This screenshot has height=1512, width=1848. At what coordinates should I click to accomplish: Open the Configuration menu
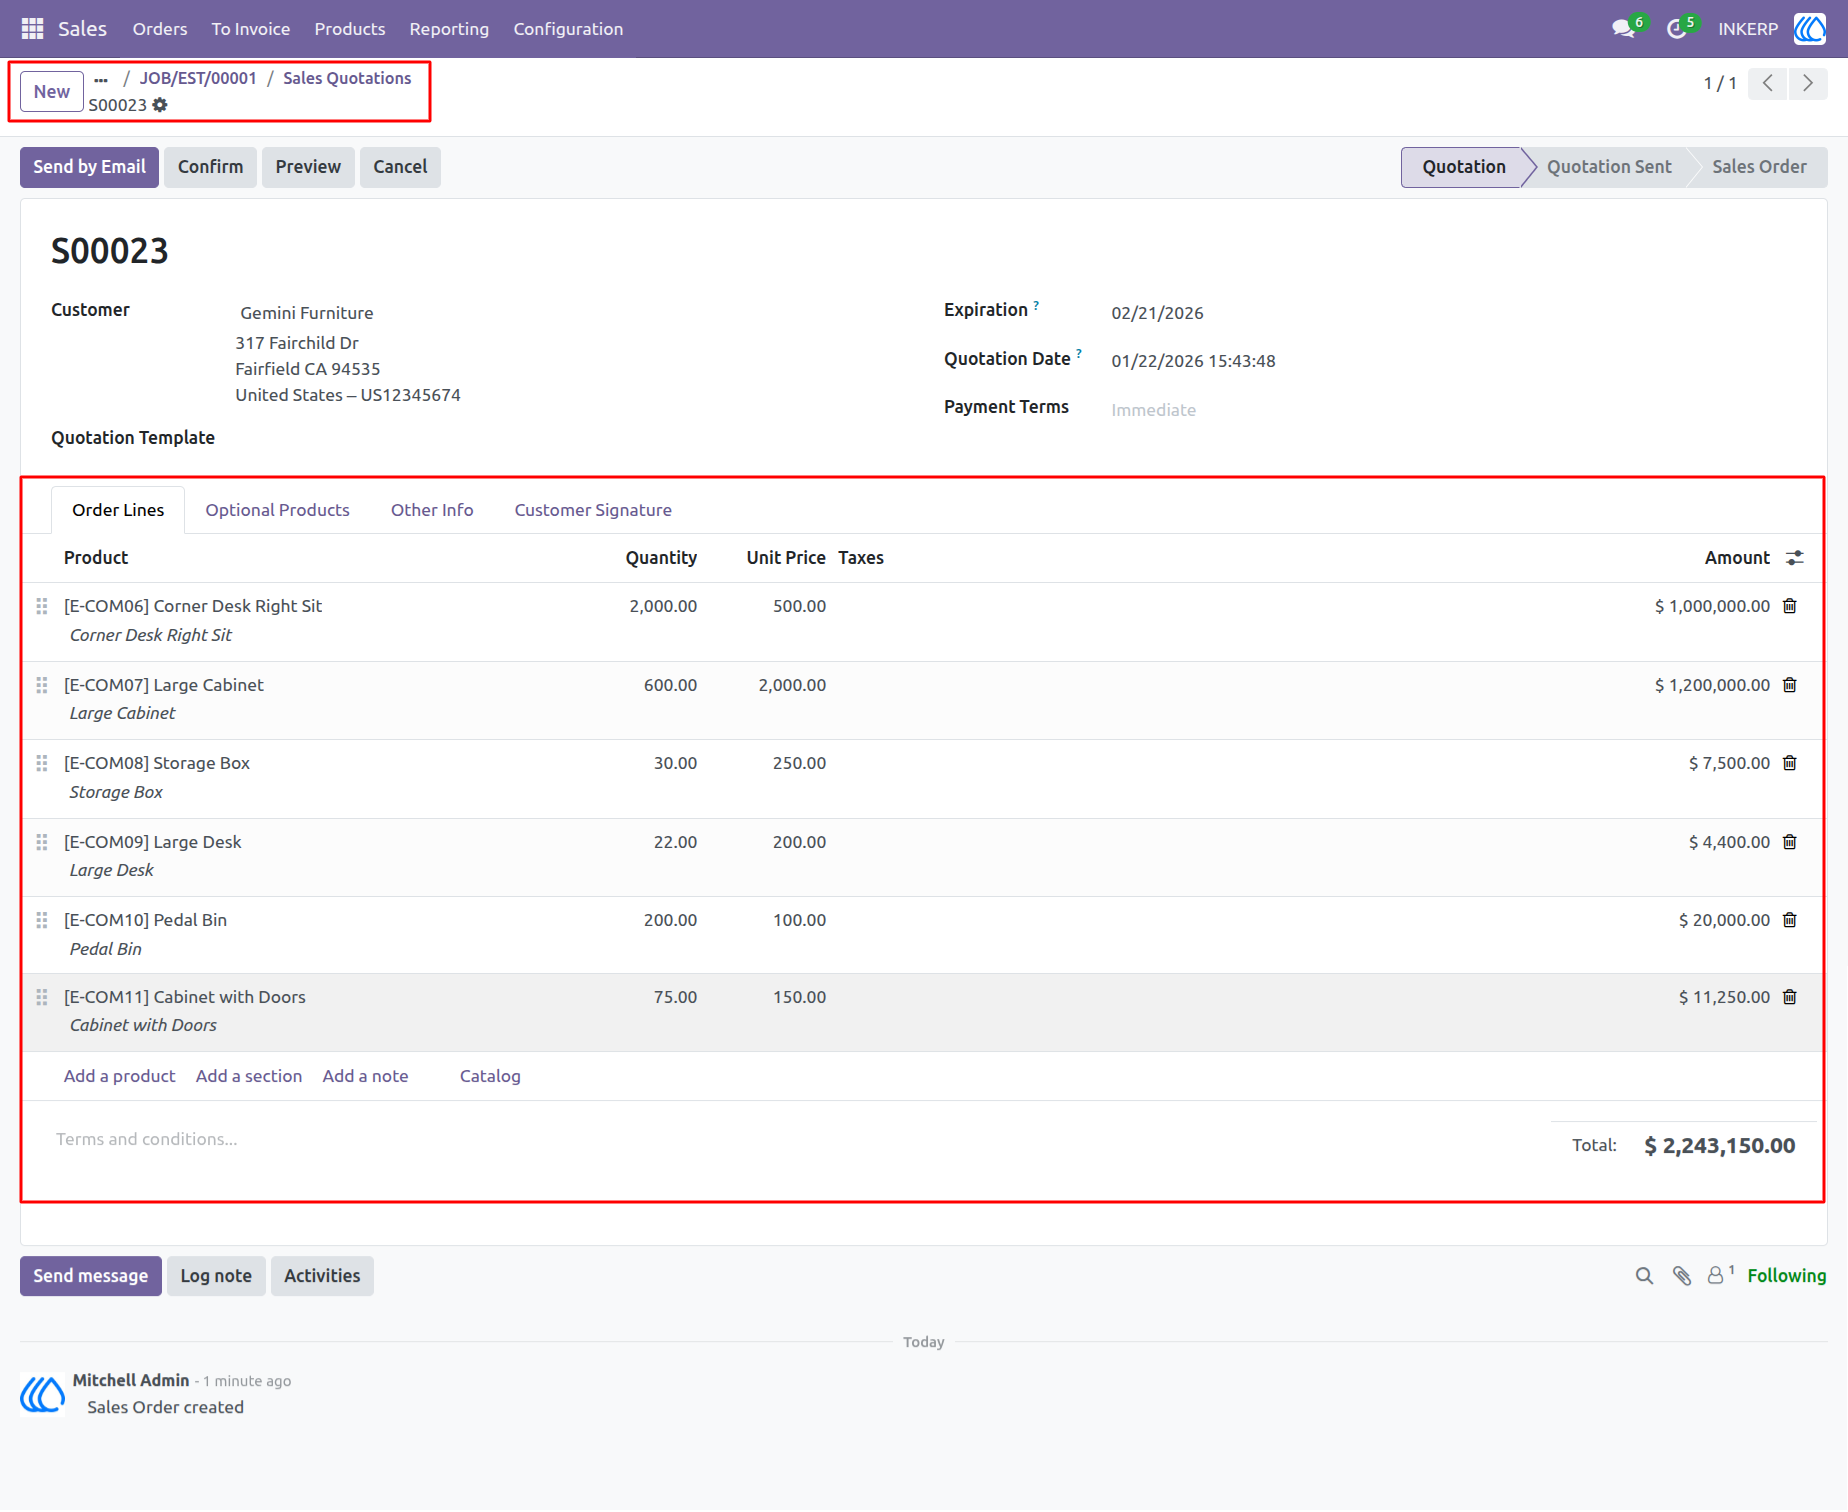point(568,29)
